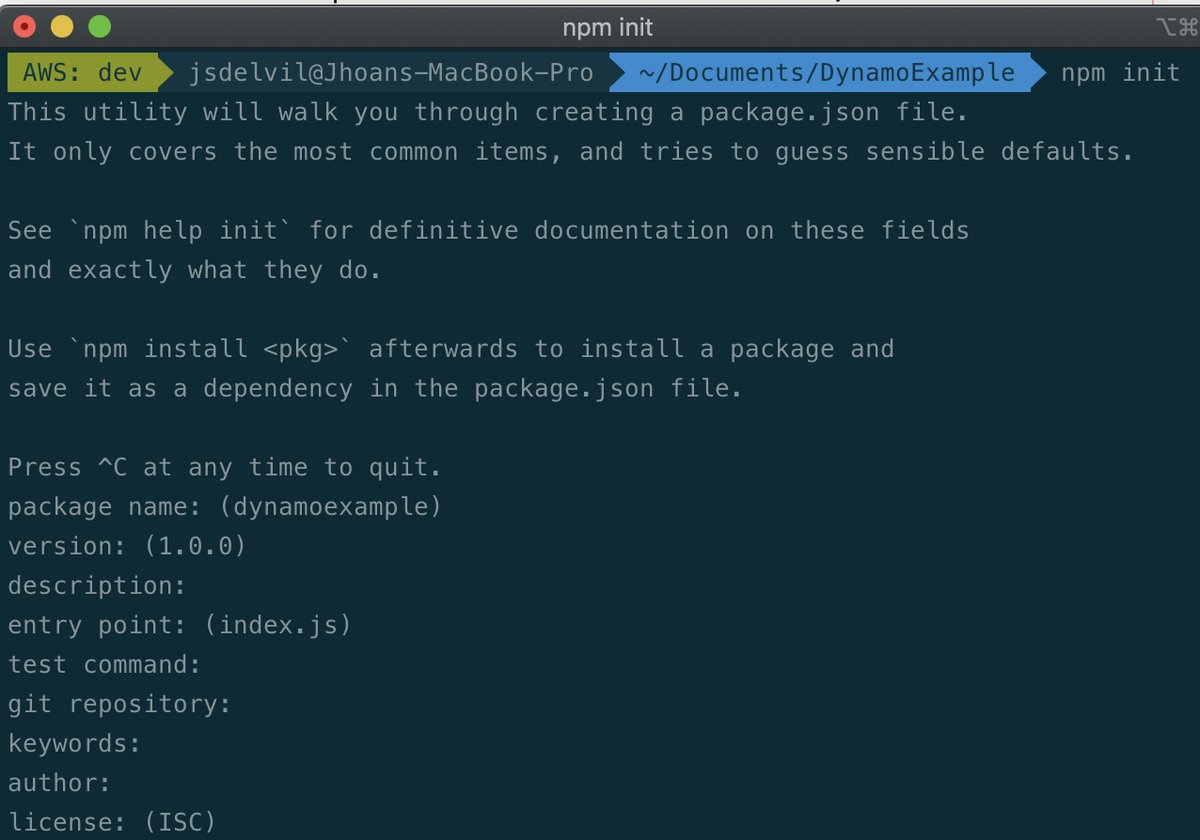
Task: Click the author: prompt line
Action: click(60, 782)
